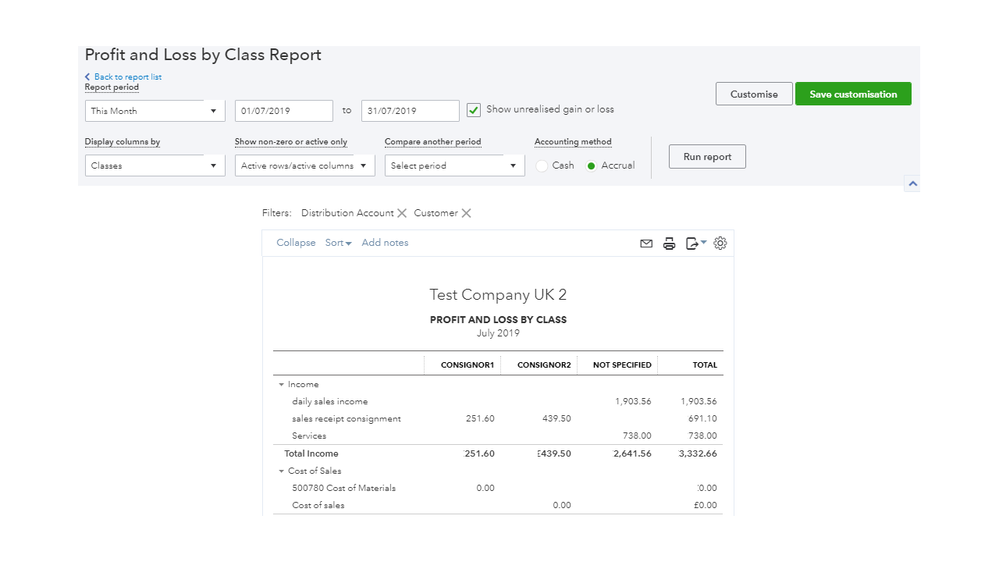Toggle Show unrealised gain or loss checkbox
Screen dimensions: 999x562
click(x=474, y=110)
